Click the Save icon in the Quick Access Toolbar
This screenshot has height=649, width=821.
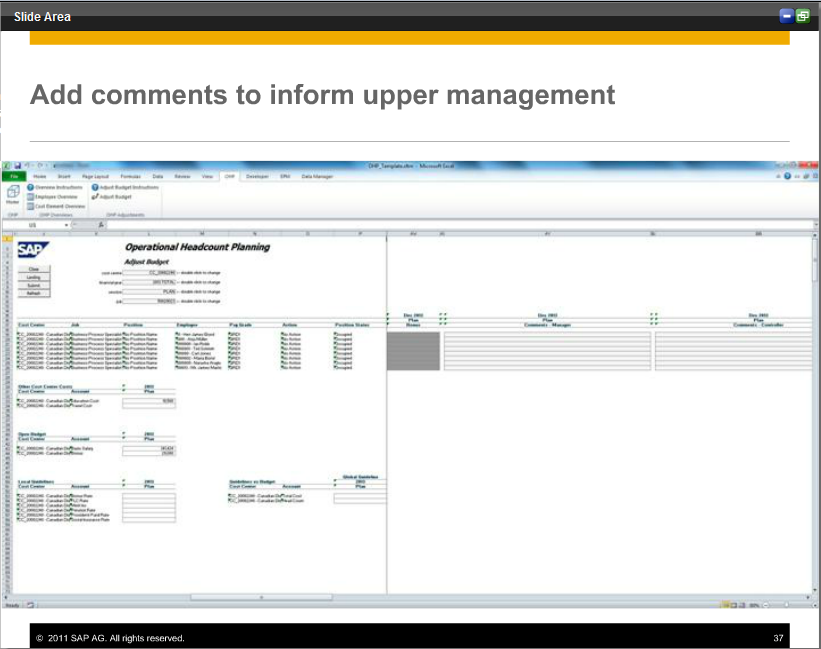coord(18,166)
